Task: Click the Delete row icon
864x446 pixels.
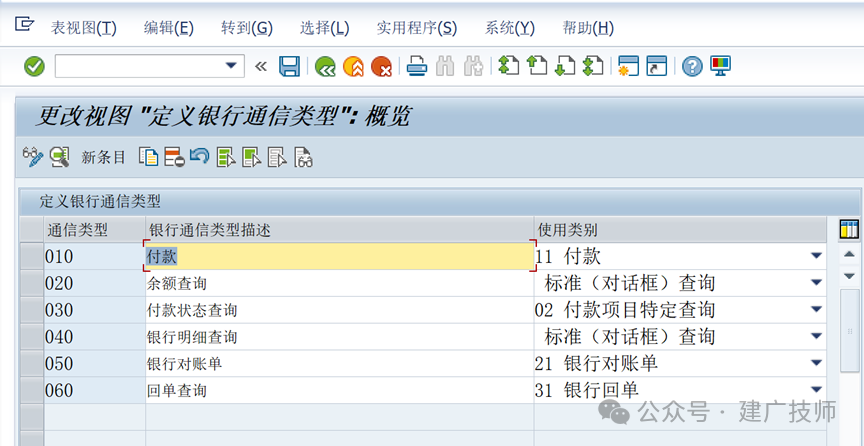Action: 175,158
